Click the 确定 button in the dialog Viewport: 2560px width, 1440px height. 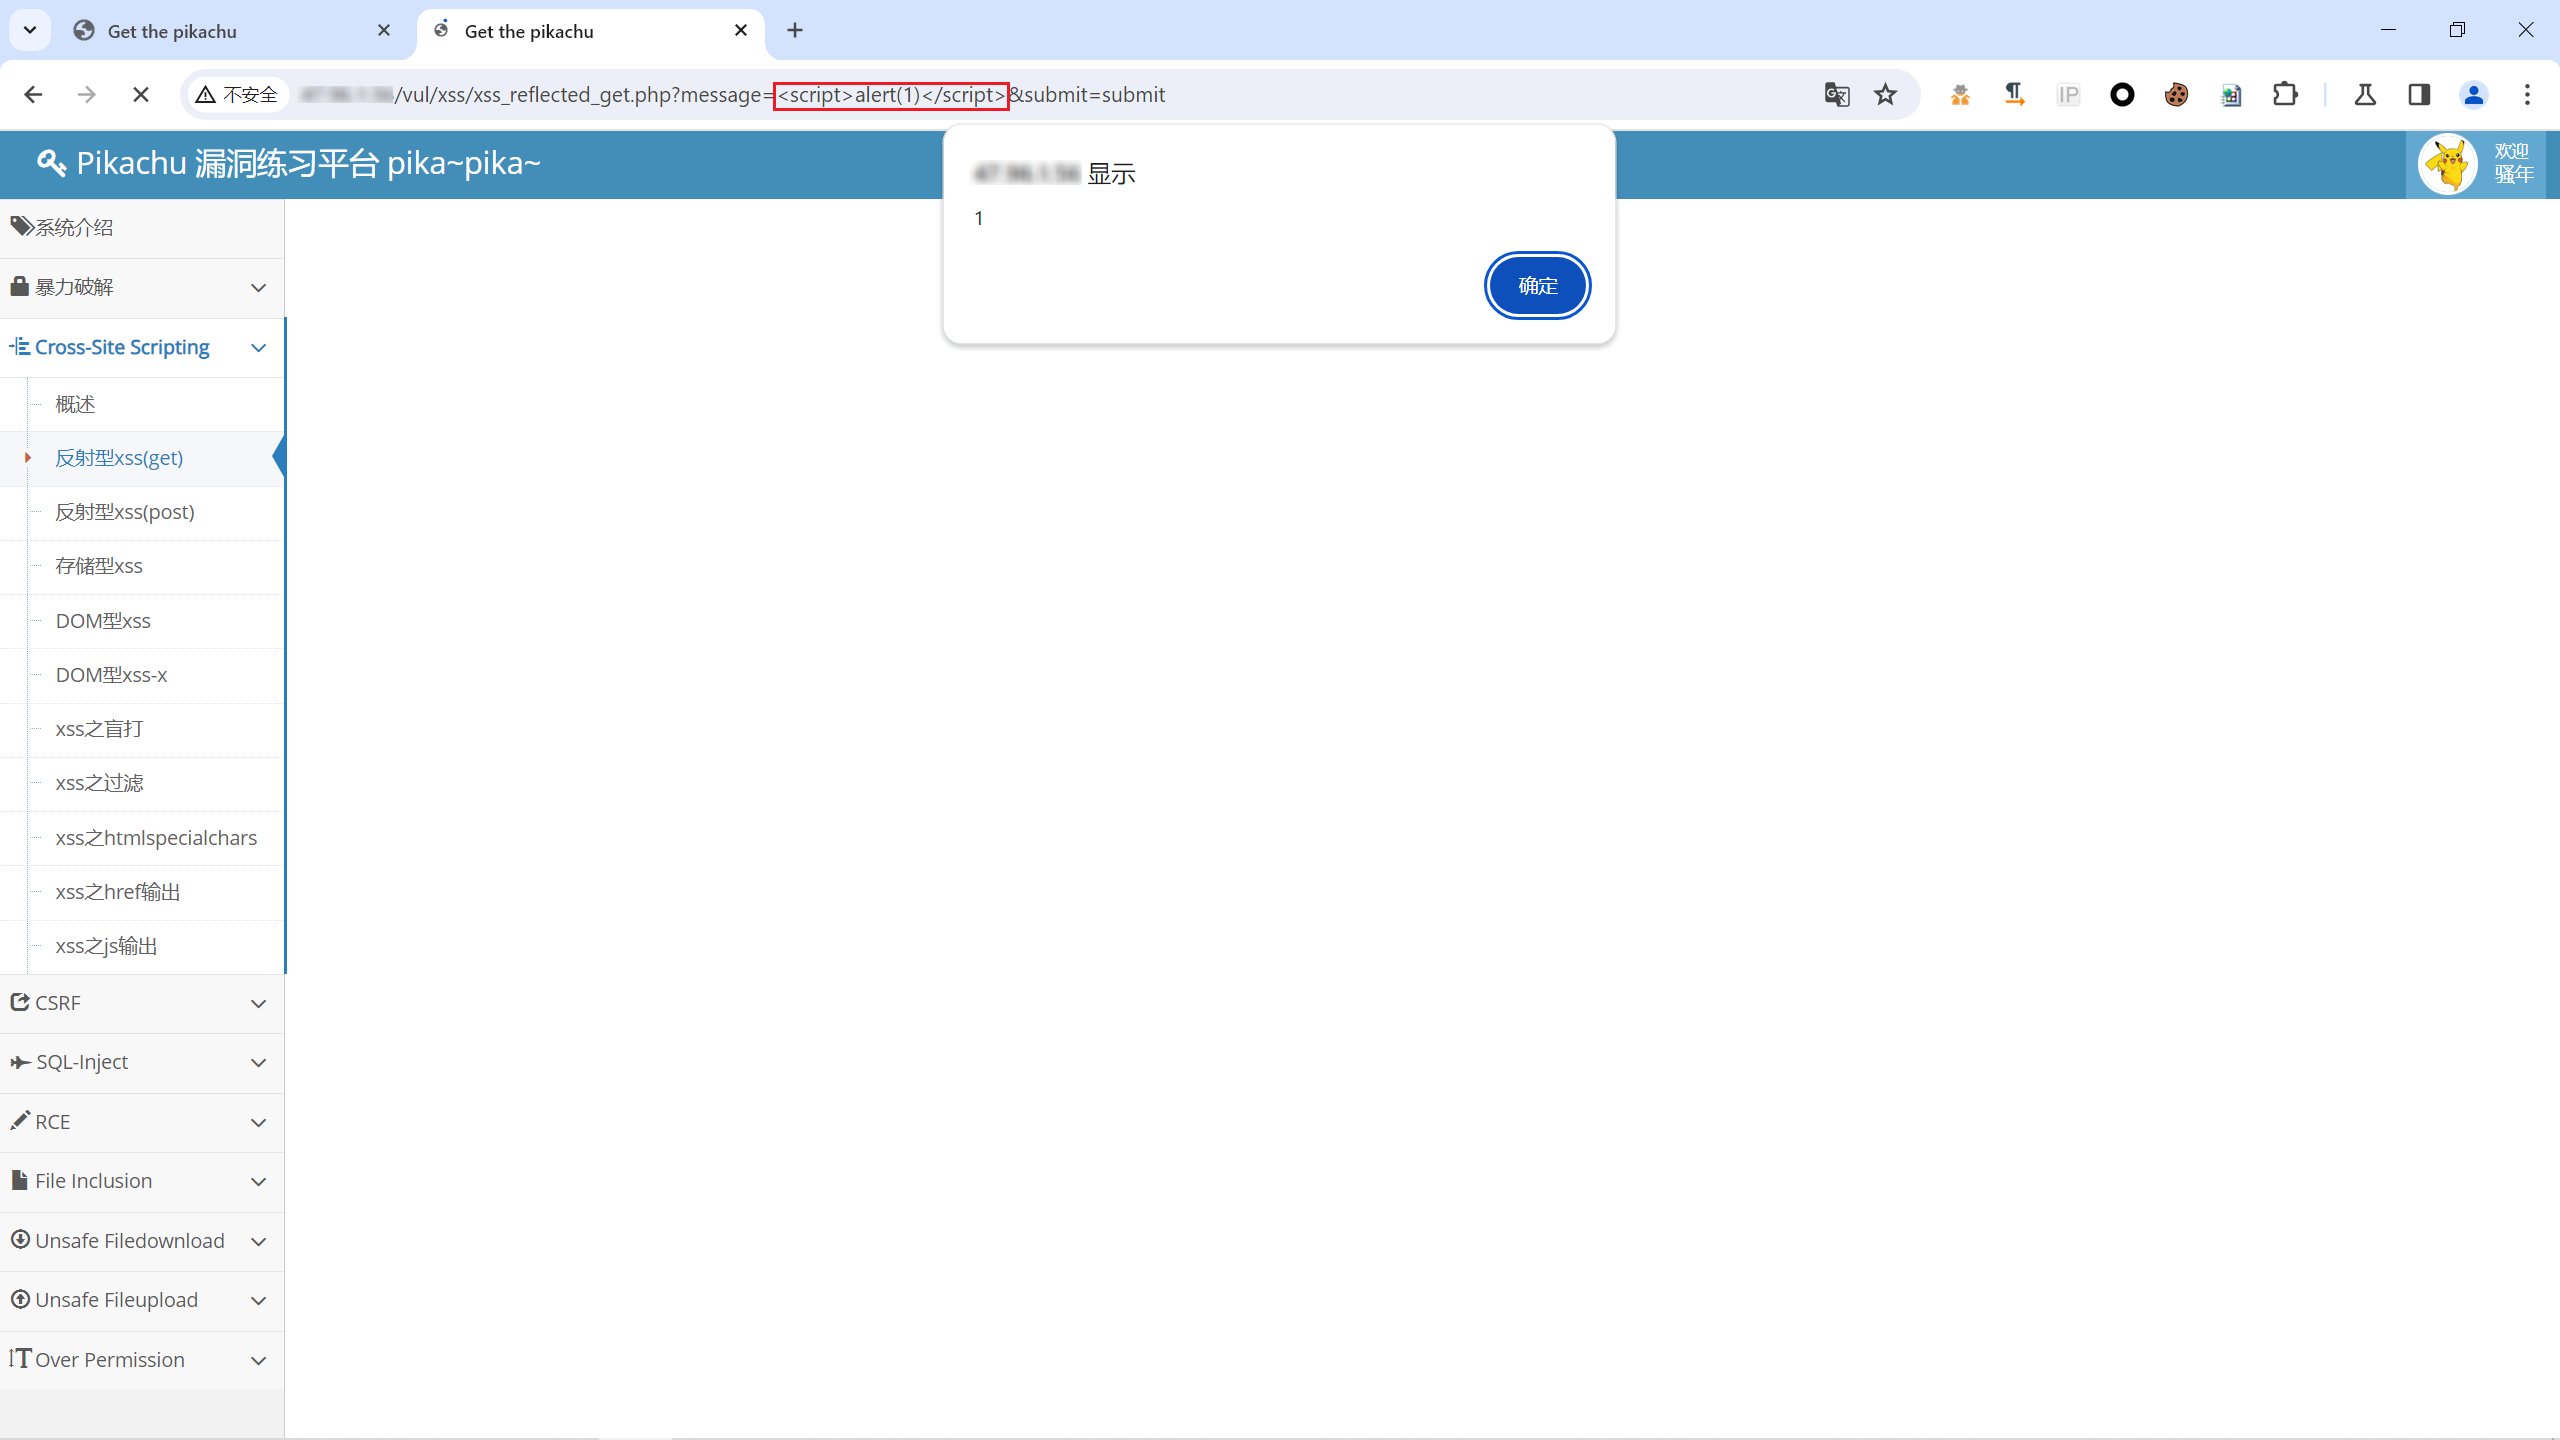click(1537, 285)
